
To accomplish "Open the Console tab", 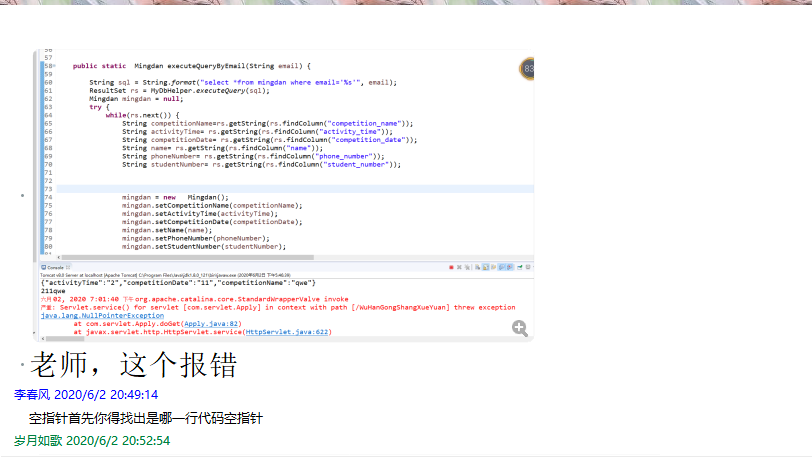I will 56,267.
